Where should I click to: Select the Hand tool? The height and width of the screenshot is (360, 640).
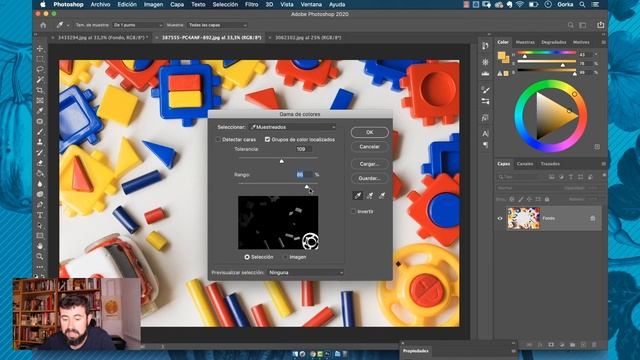coord(40,246)
